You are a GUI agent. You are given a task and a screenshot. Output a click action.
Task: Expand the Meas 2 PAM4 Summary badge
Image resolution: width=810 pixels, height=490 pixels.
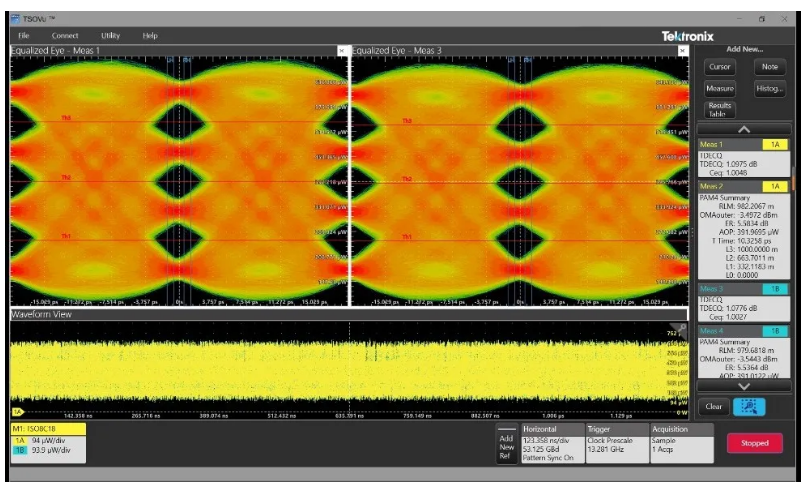743,230
